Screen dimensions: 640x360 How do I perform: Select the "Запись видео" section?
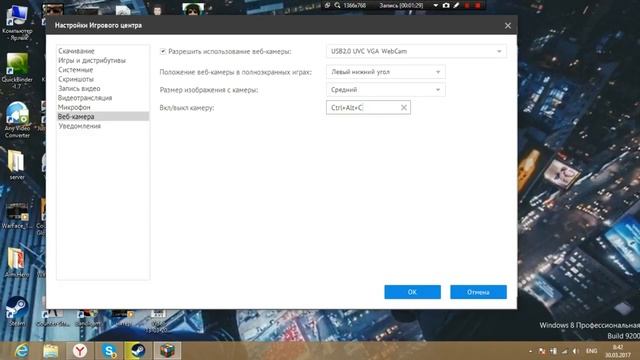pyautogui.click(x=79, y=89)
